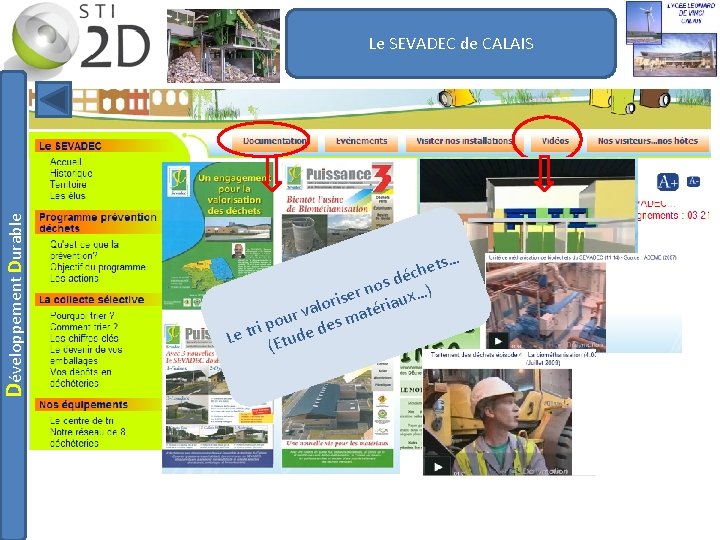Open Les chiffres clés link
This screenshot has width=720, height=540.
tap(84, 338)
